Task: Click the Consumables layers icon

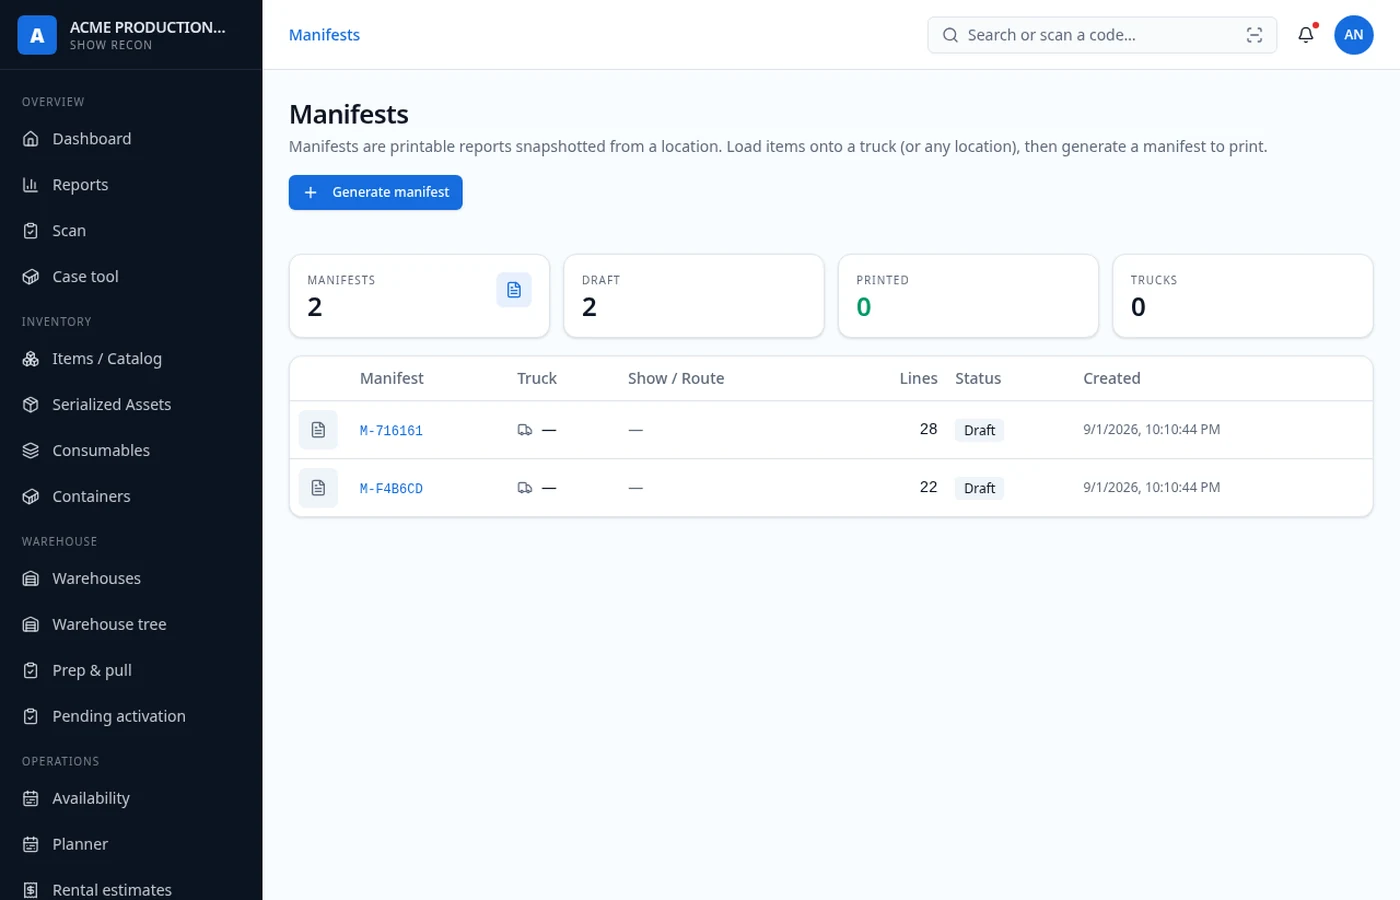Action: [x=31, y=451]
